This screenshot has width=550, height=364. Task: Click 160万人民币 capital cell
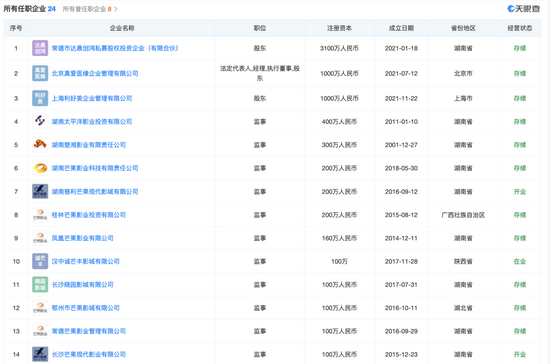339,238
